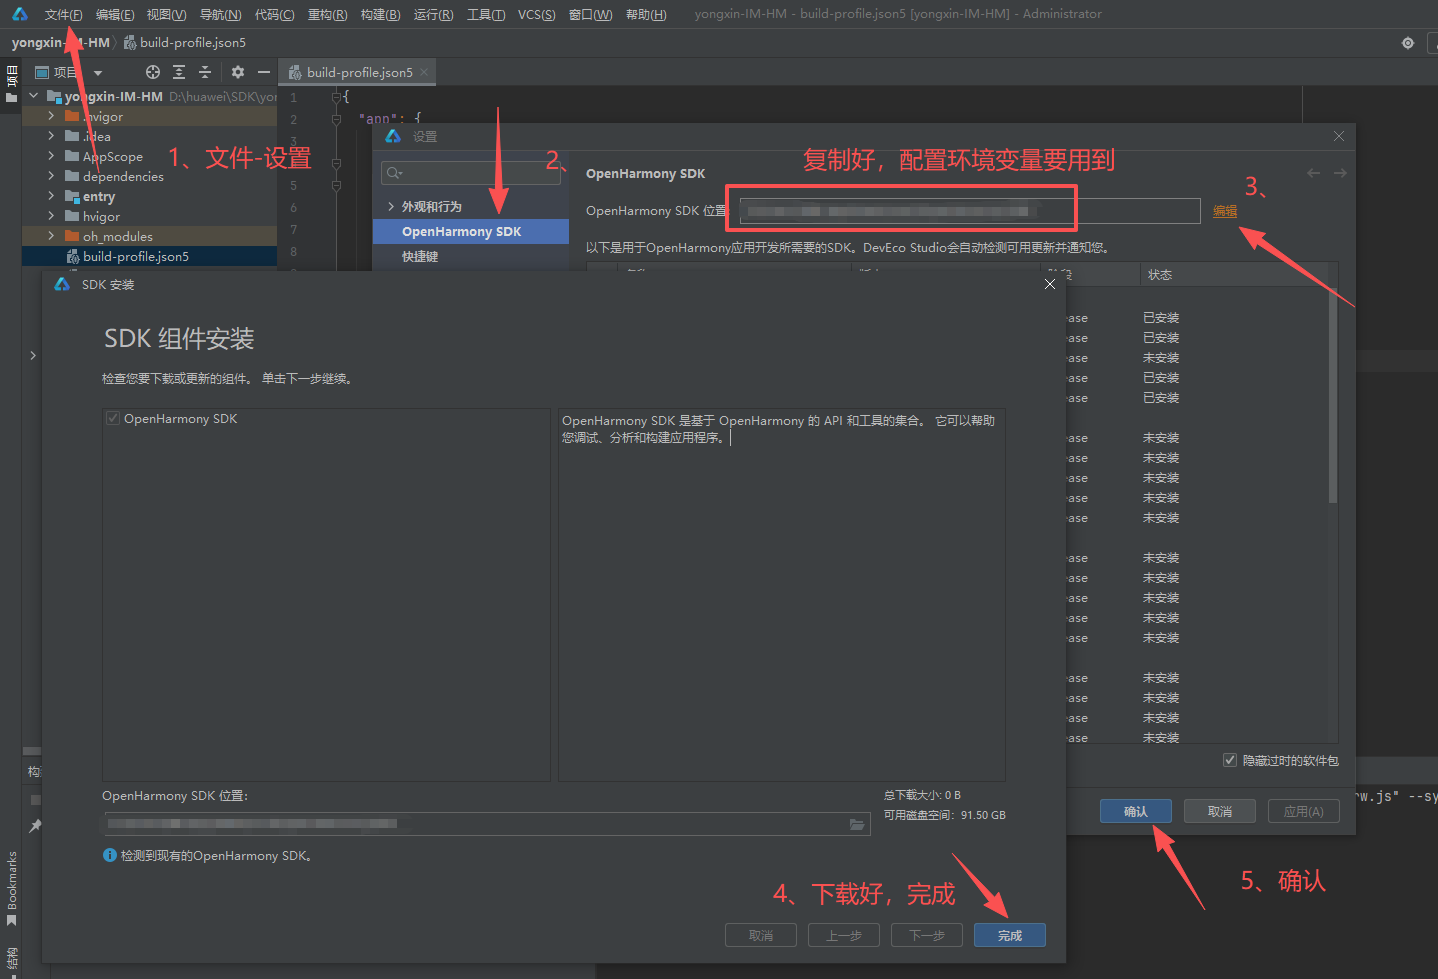Open the 文件(F) menu
The image size is (1438, 979).
click(63, 14)
